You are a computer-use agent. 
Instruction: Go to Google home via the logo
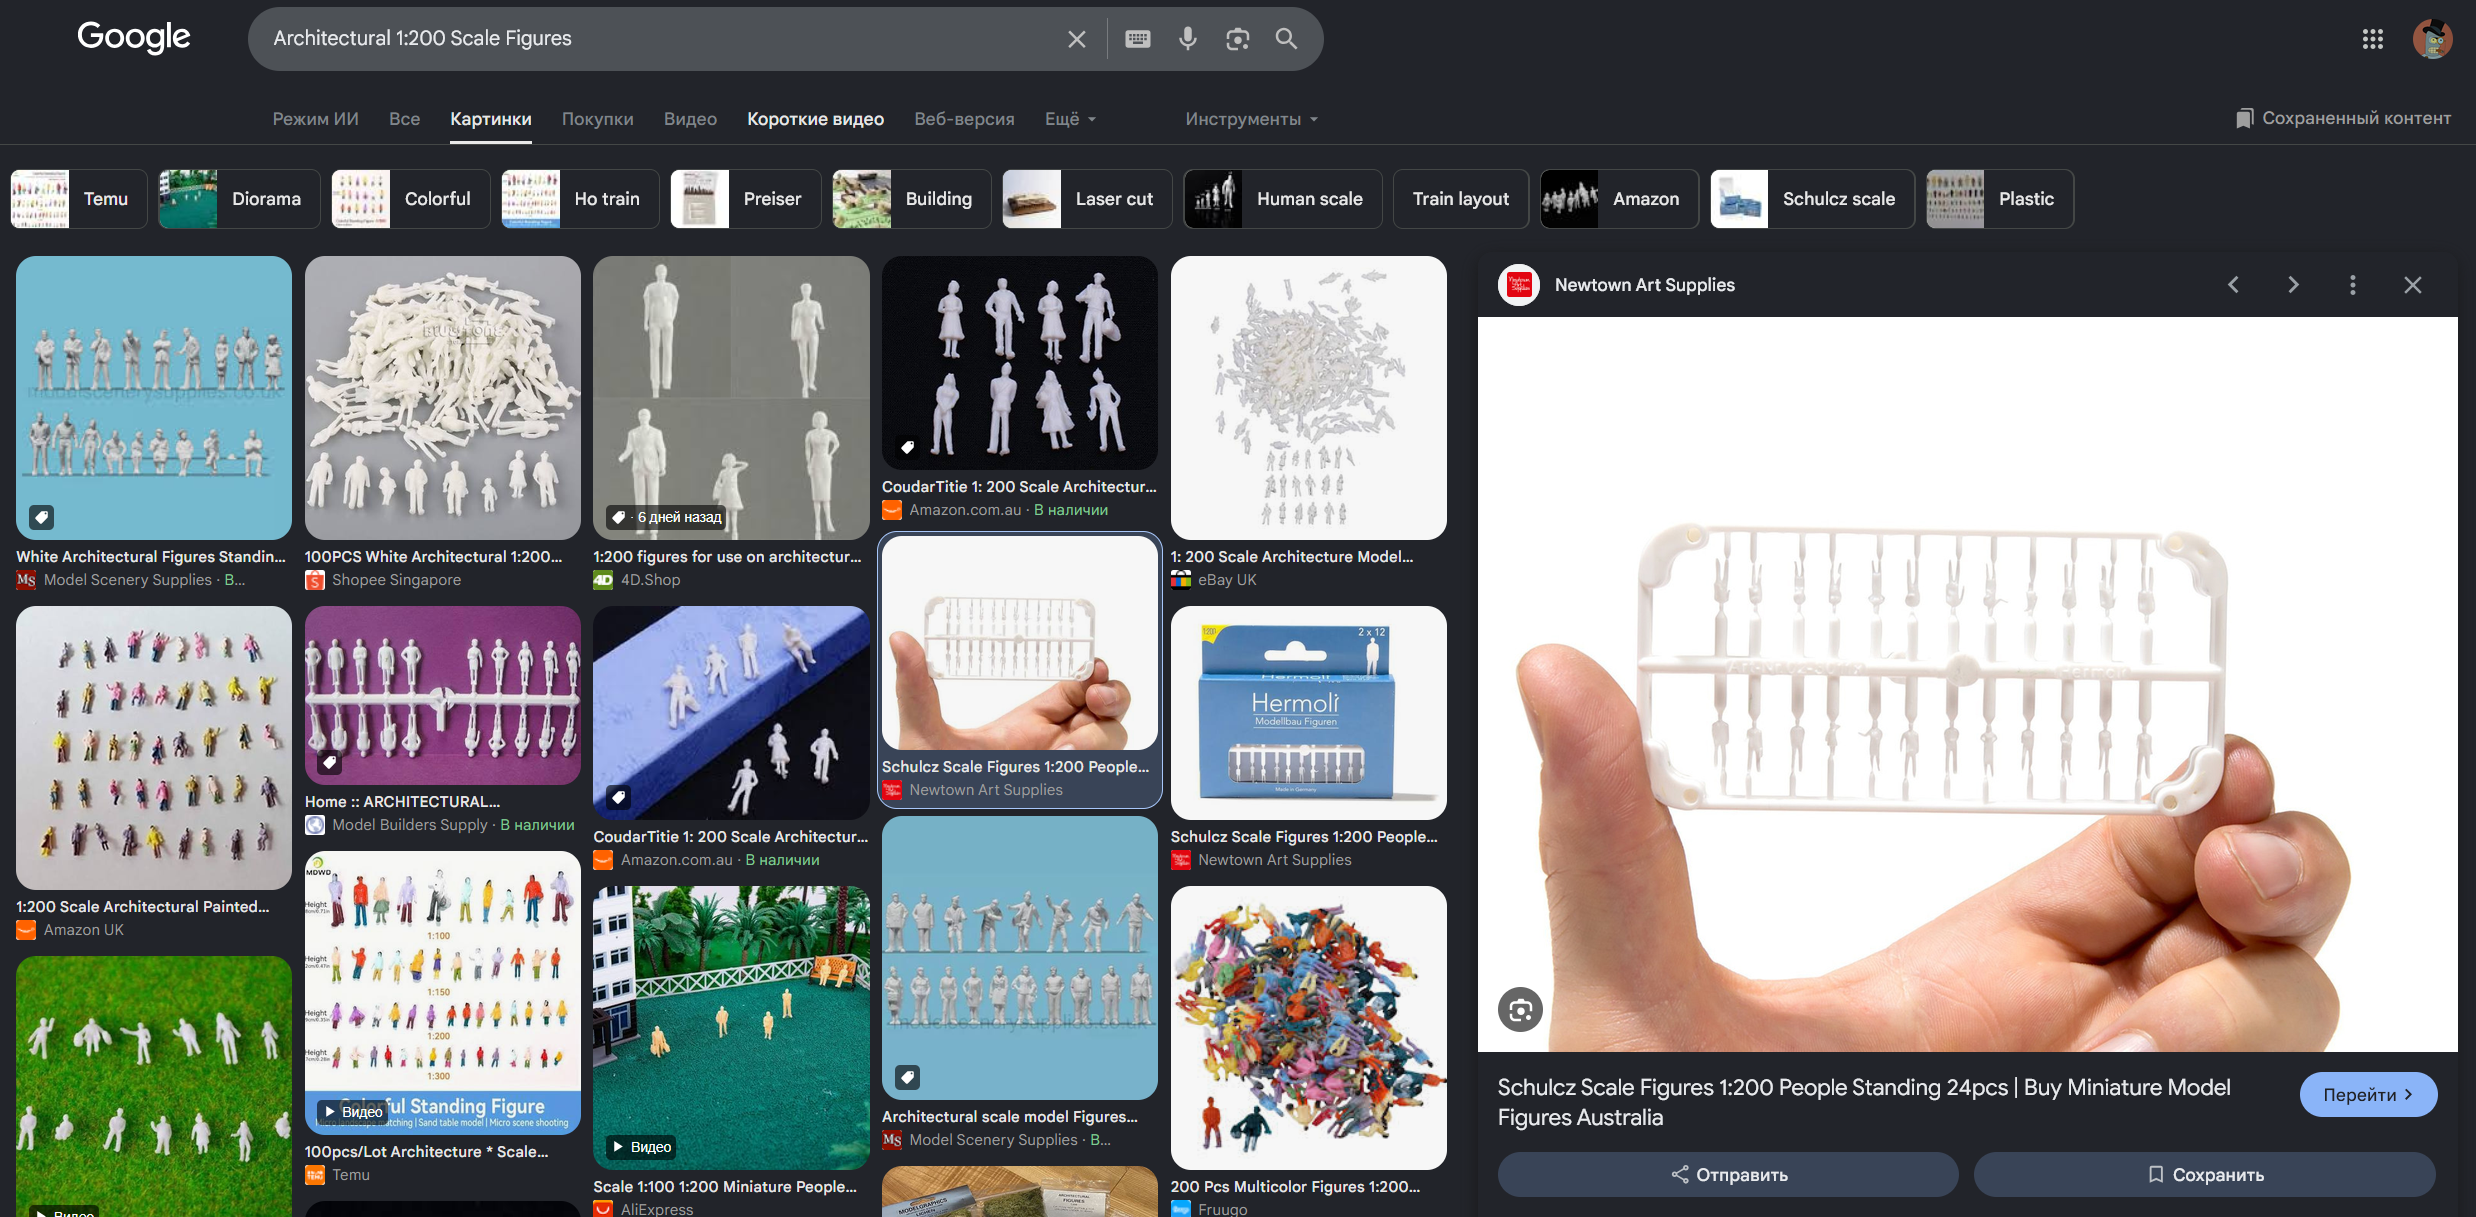click(x=134, y=37)
